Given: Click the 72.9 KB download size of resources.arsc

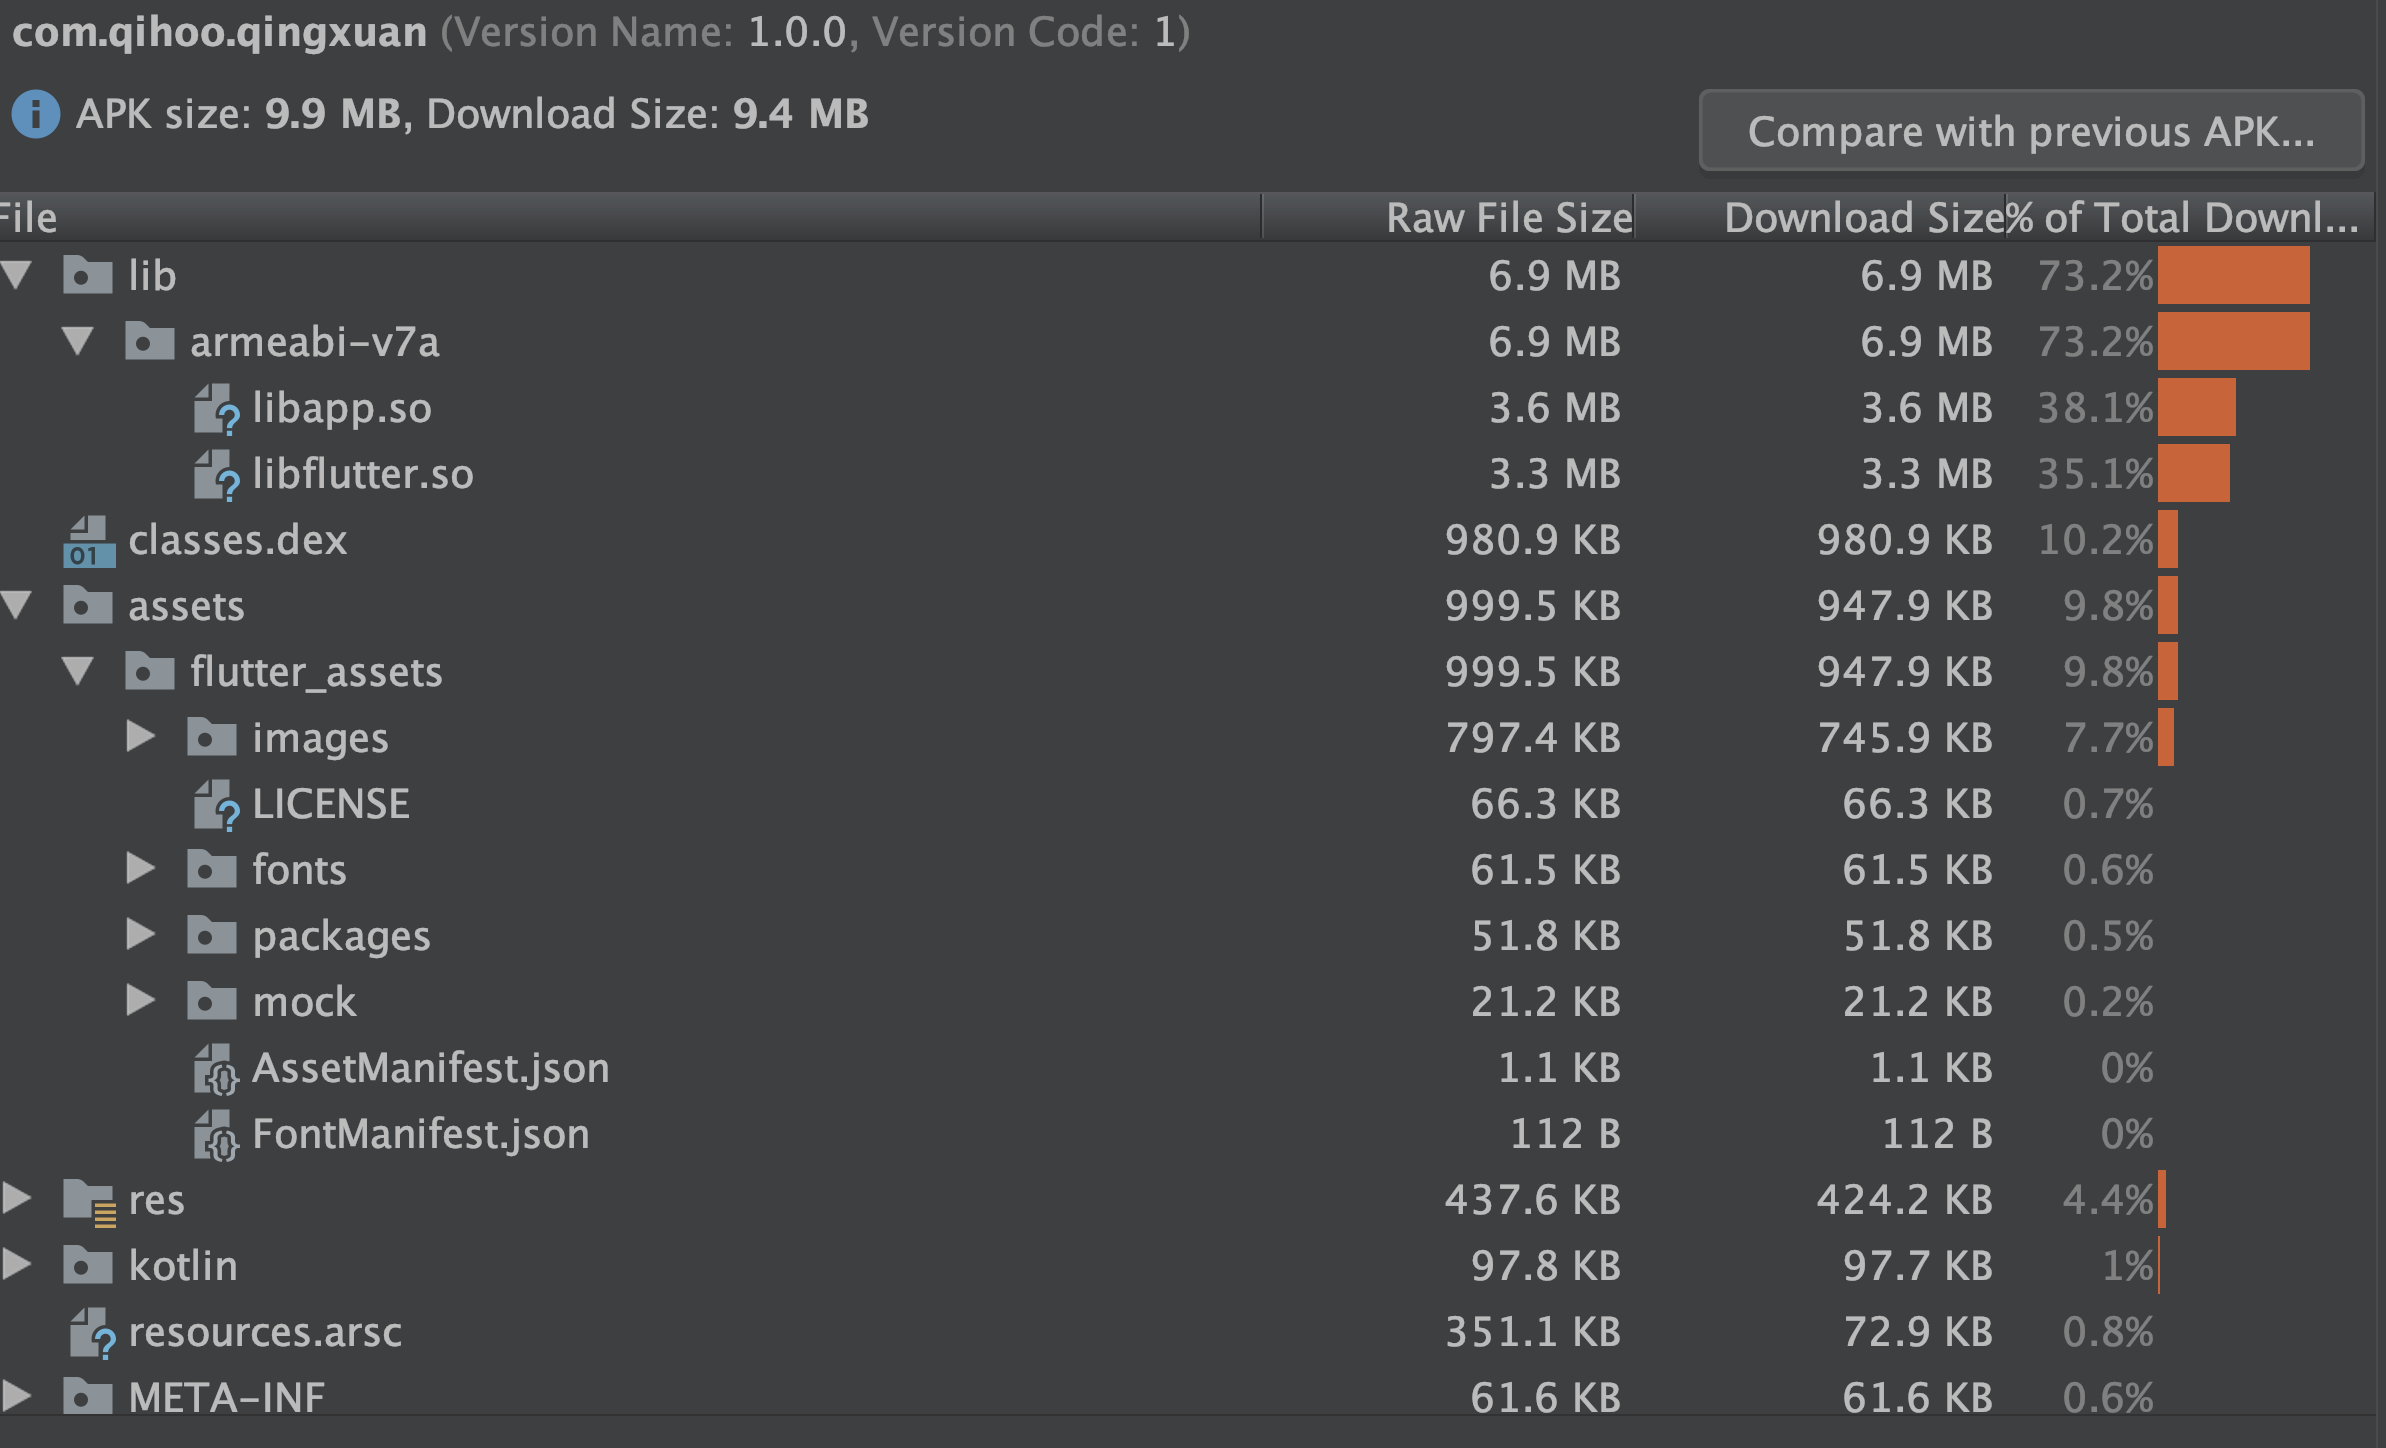Looking at the screenshot, I should pos(1917,1332).
